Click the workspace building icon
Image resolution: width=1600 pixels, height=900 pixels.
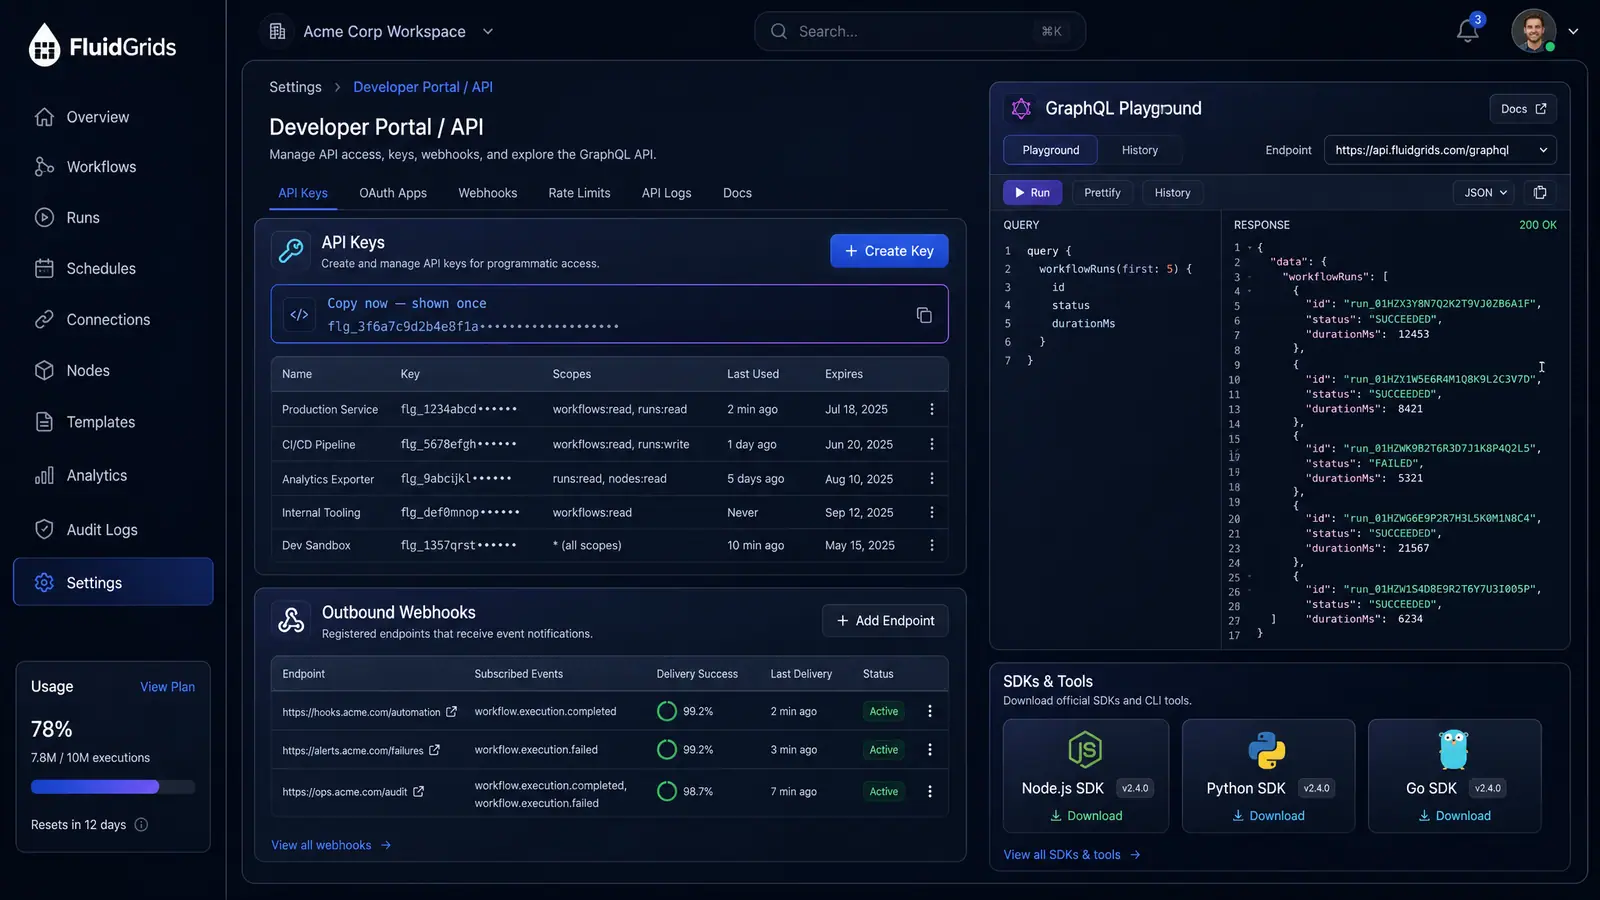point(277,31)
